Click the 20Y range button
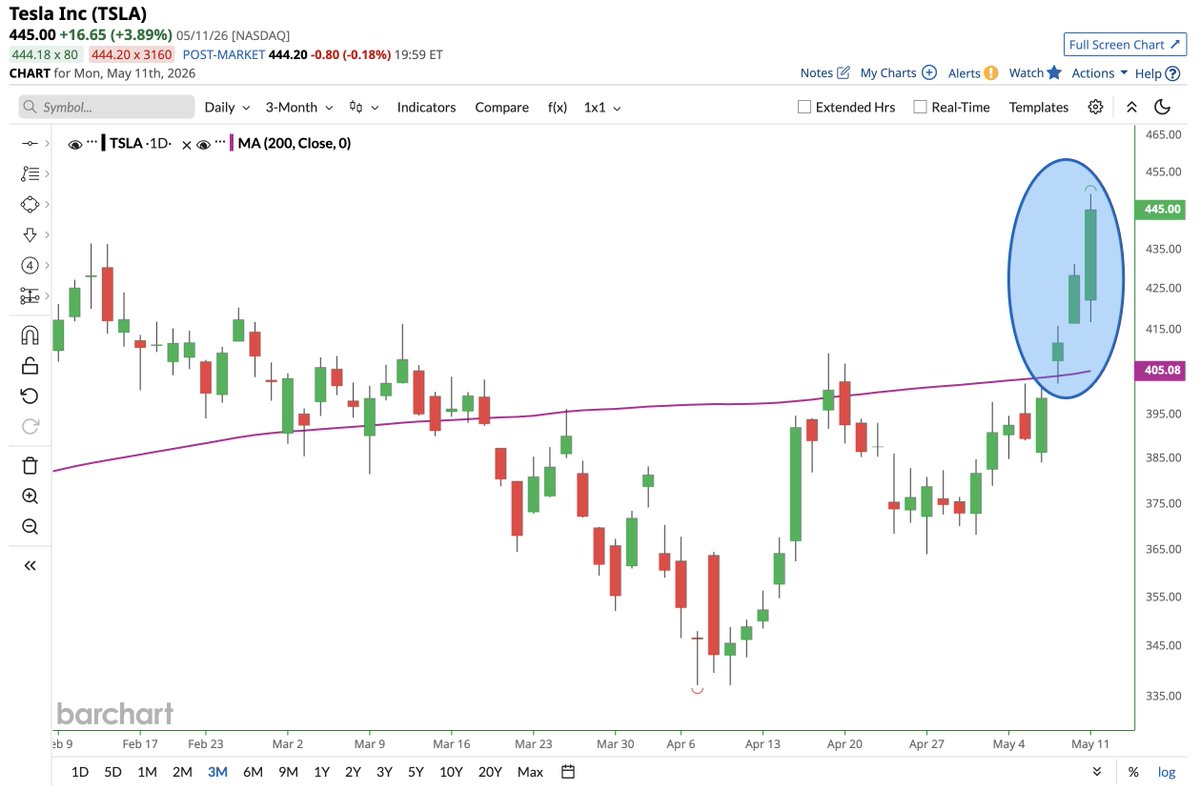 click(490, 772)
